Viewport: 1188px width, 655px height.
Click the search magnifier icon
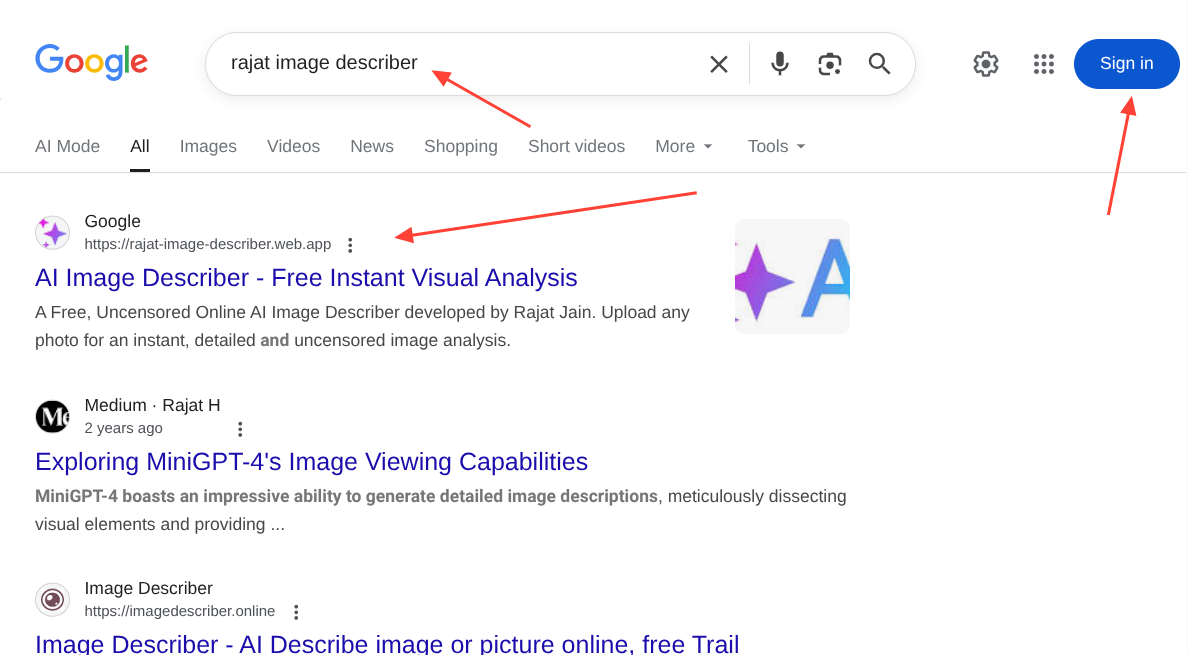(x=879, y=63)
